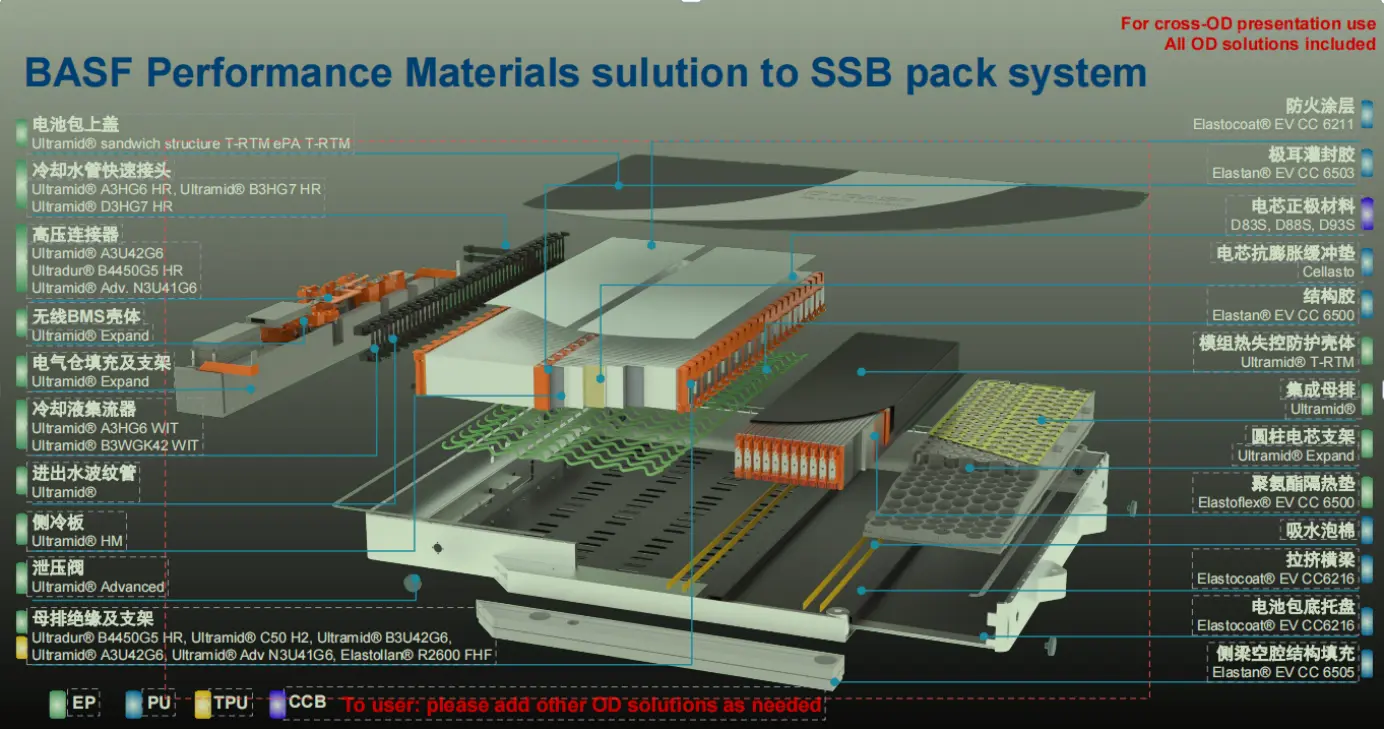
Task: Select the 电池包上盖 label
Action: pyautogui.click(x=76, y=125)
